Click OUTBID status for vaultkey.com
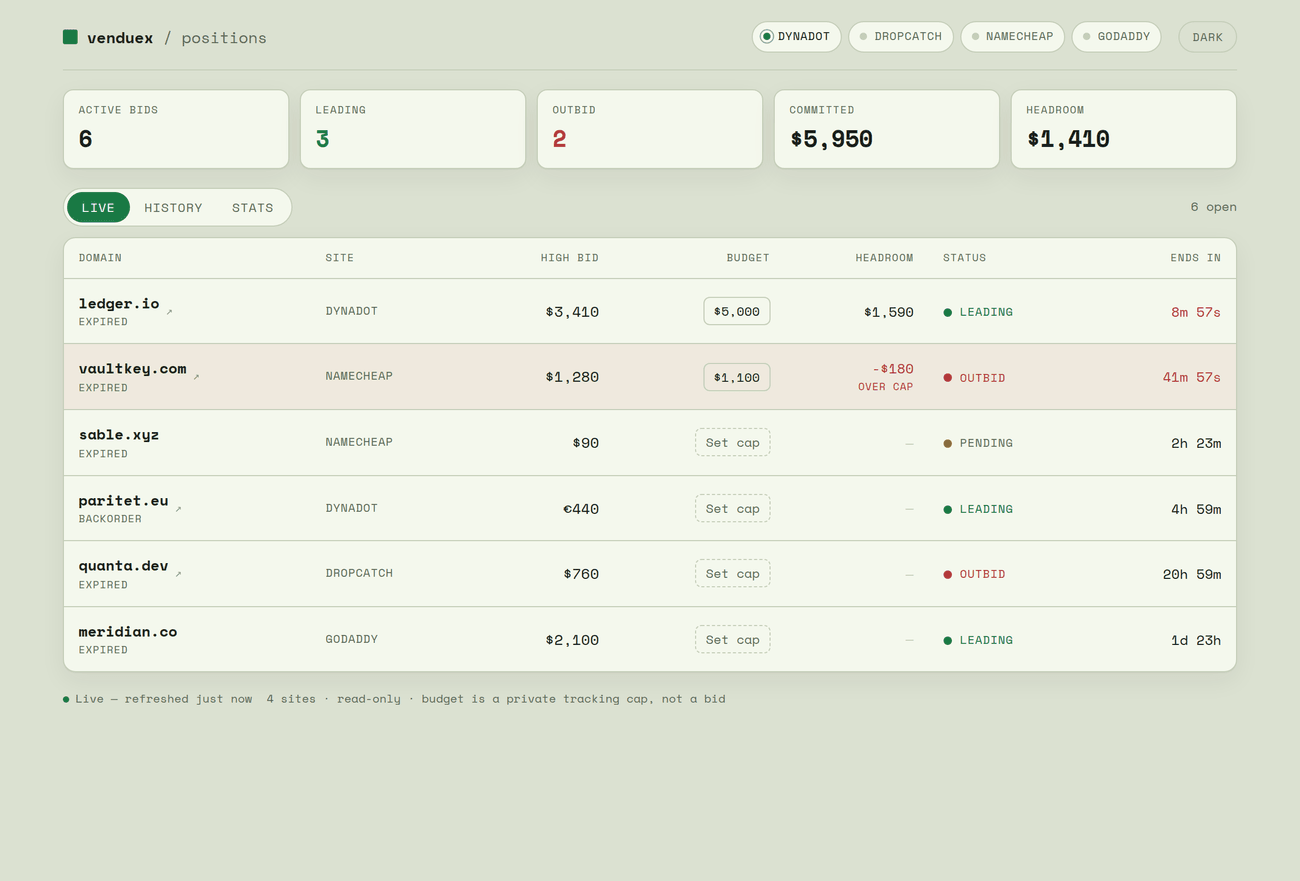 point(974,378)
